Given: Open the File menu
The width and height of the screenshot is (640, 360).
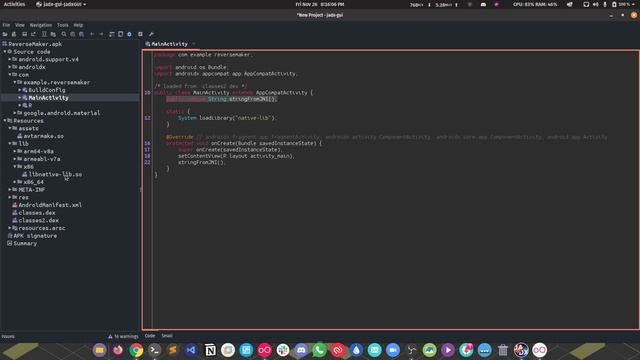Looking at the screenshot, I should tap(6, 25).
